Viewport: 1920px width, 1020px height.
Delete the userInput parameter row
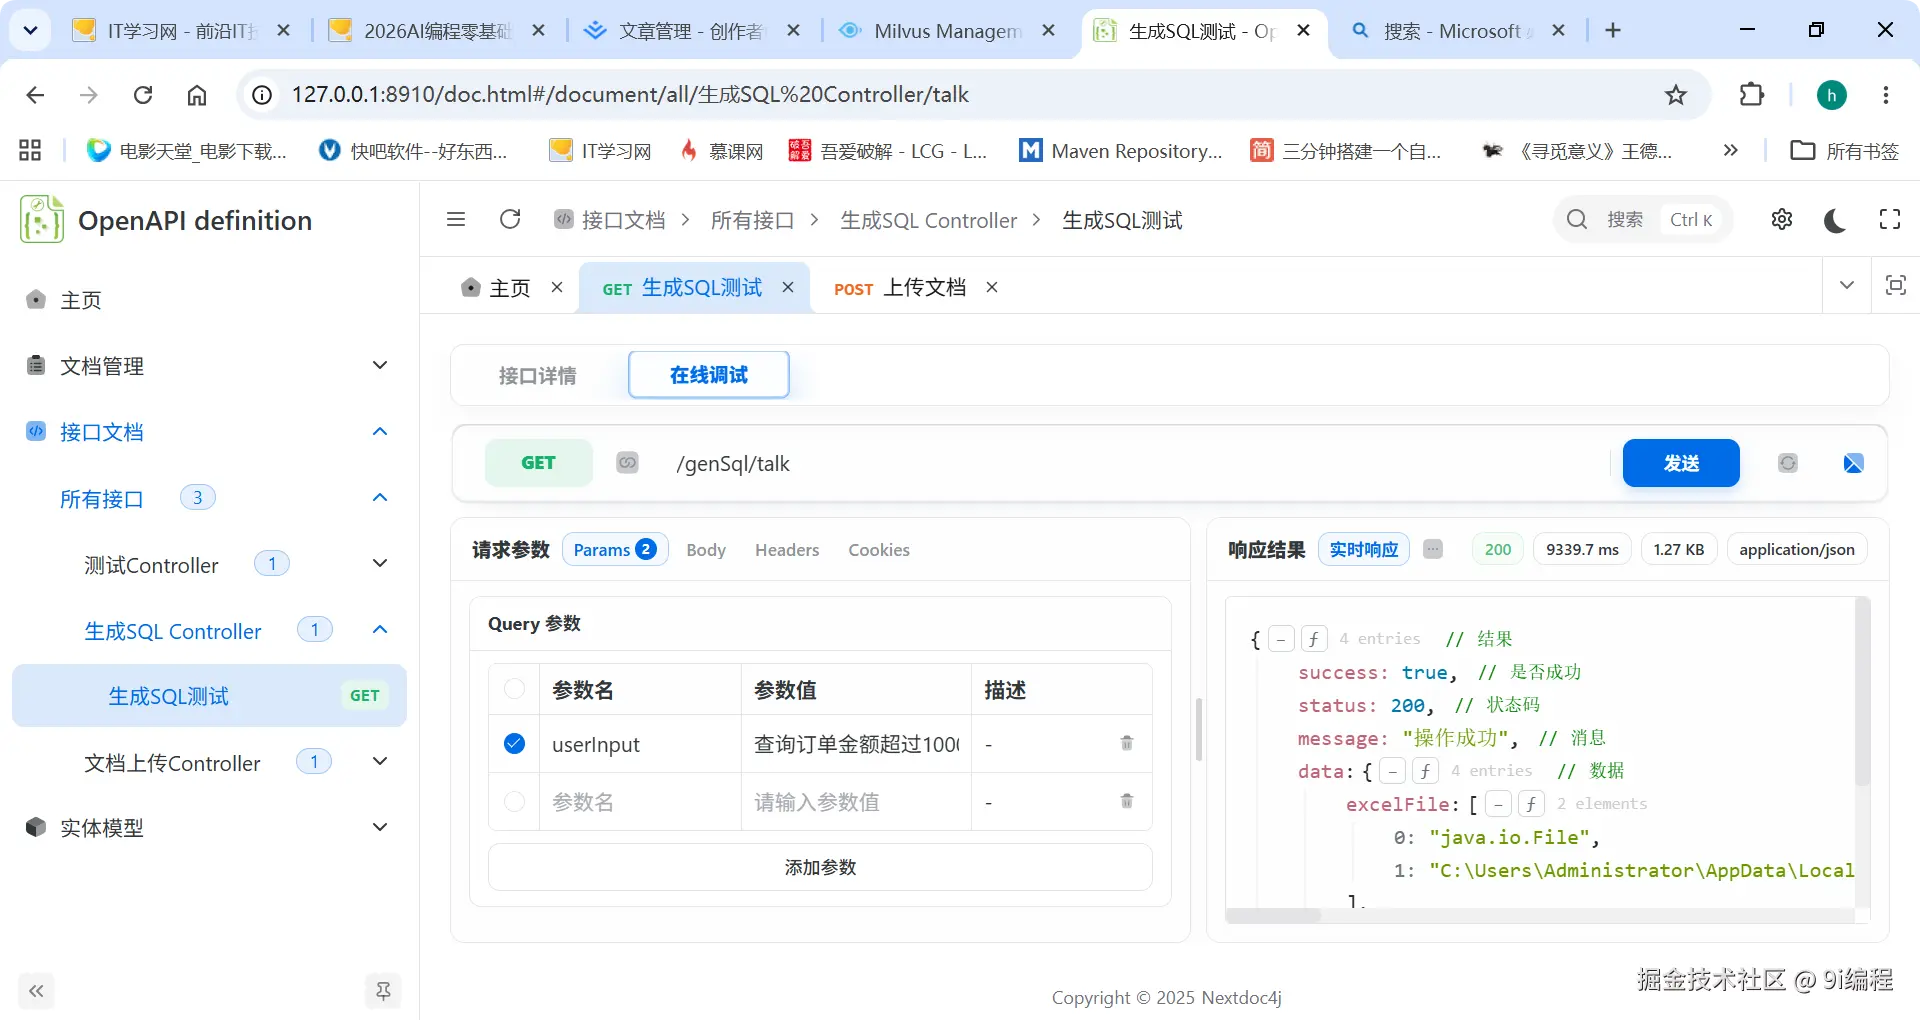pyautogui.click(x=1127, y=743)
